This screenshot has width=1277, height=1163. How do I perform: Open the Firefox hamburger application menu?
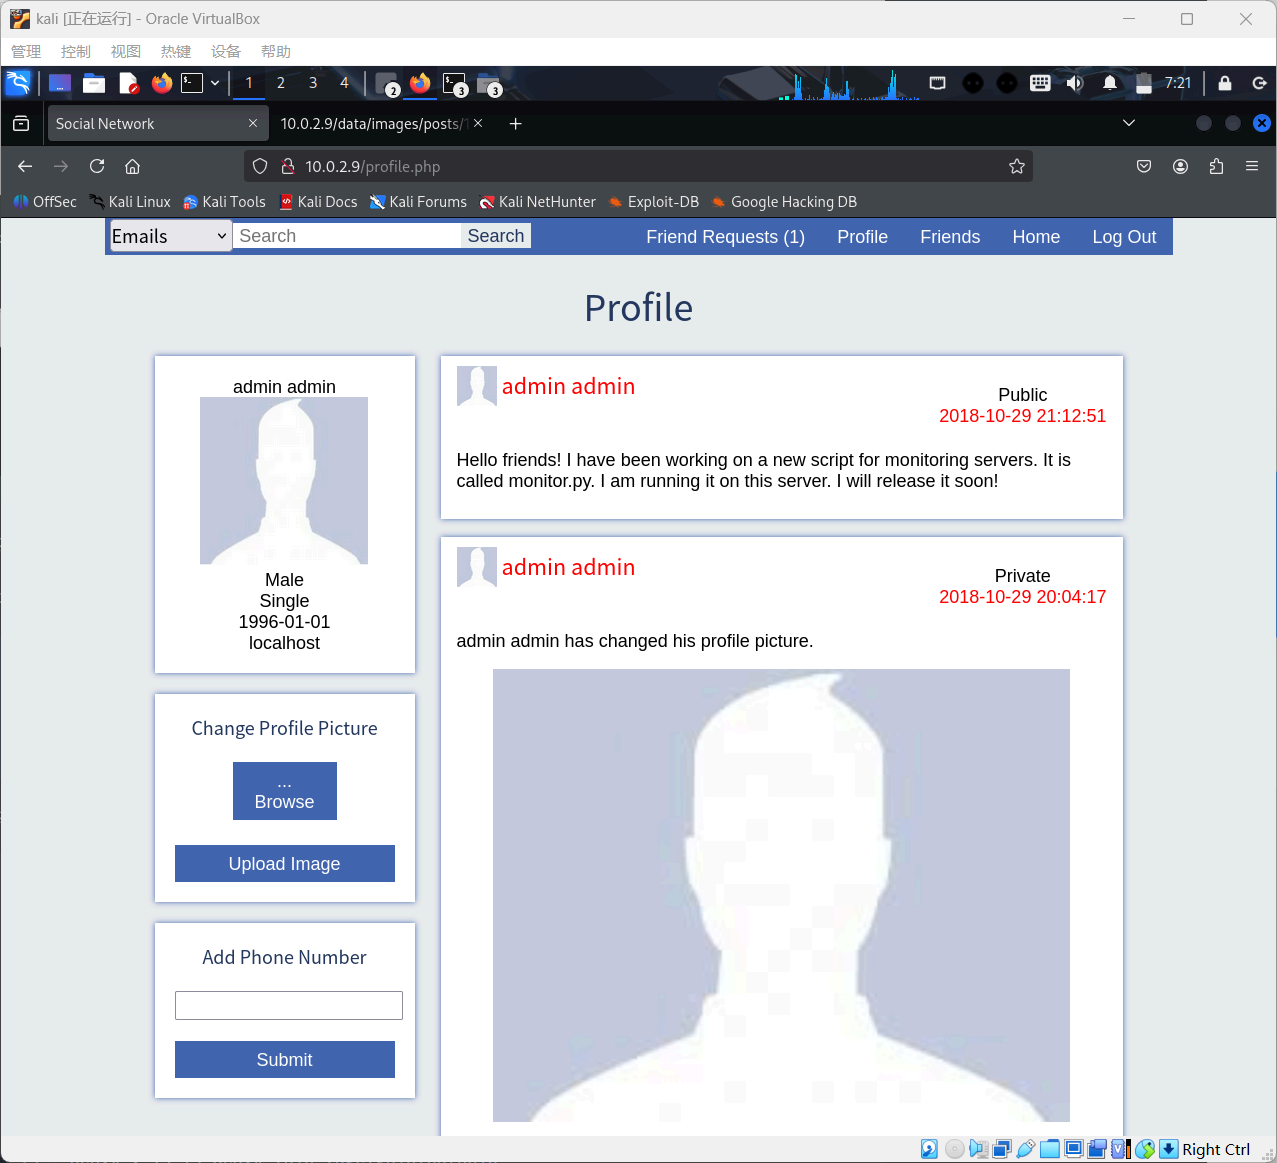1251,166
